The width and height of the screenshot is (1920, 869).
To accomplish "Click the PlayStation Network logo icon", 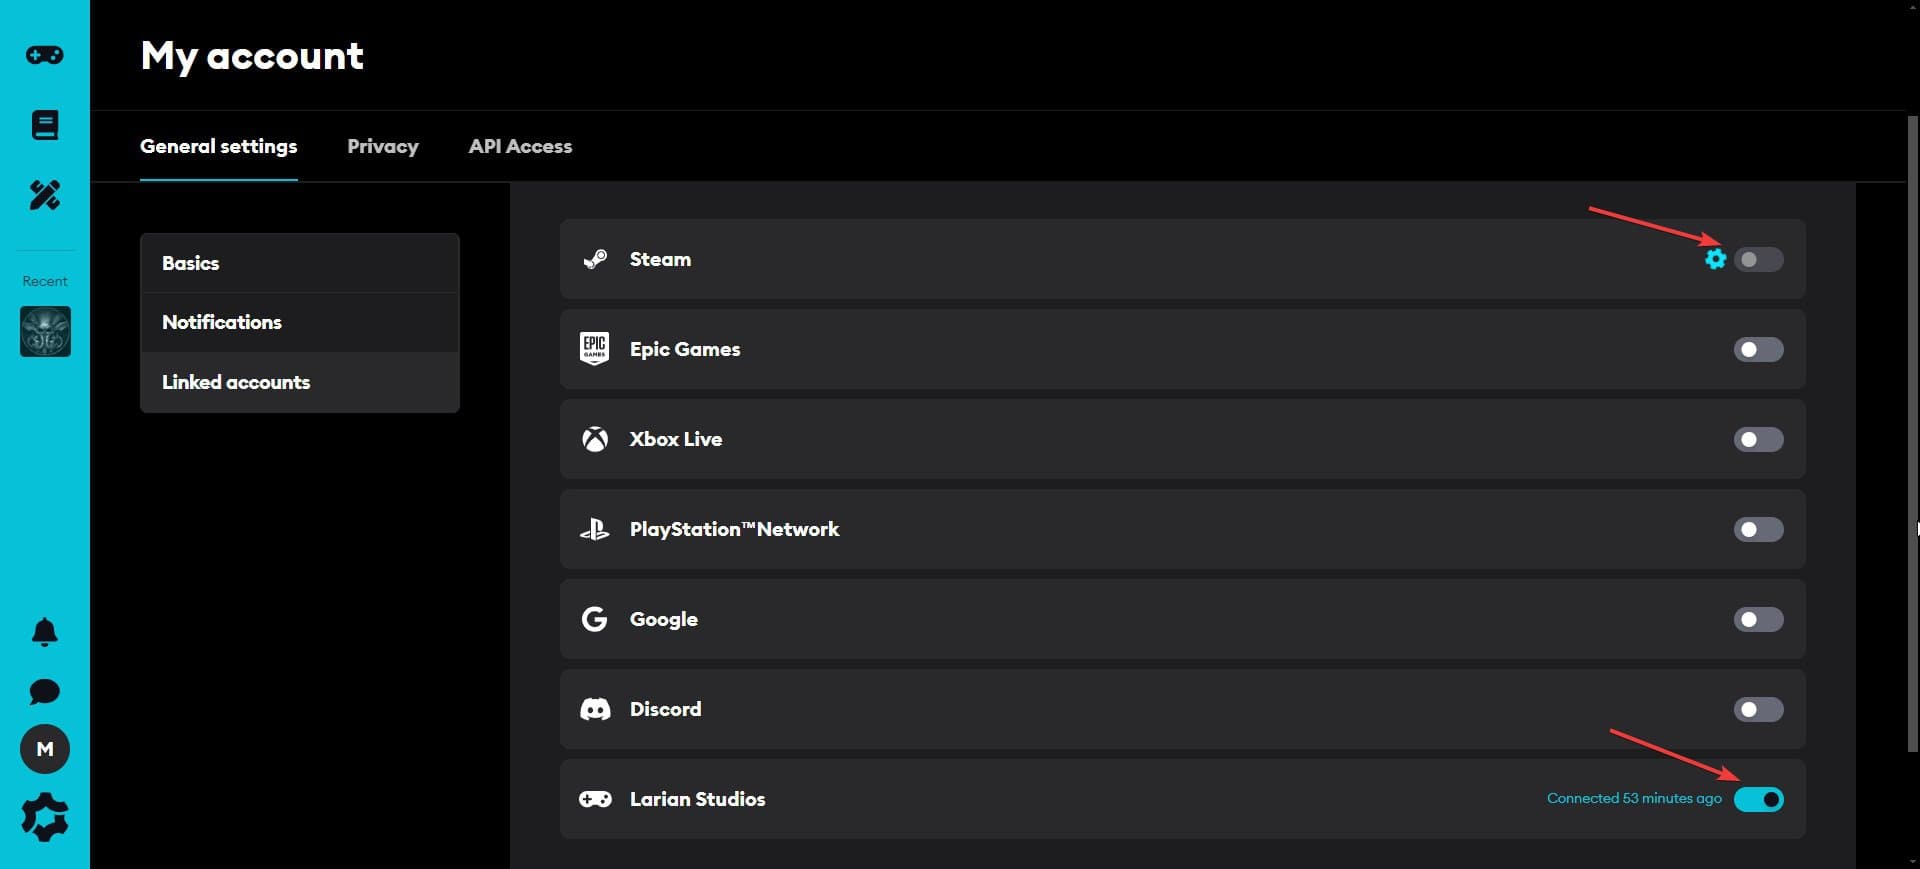I will (595, 529).
